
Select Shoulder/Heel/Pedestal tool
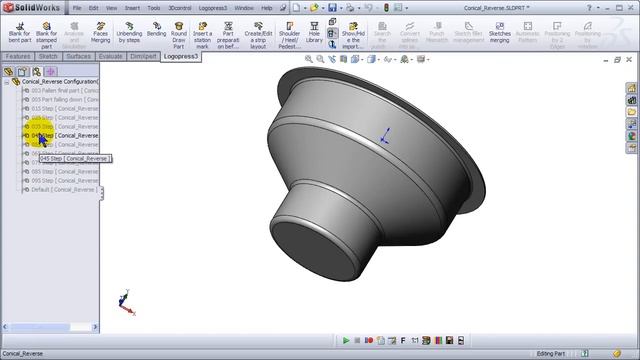pyautogui.click(x=289, y=35)
